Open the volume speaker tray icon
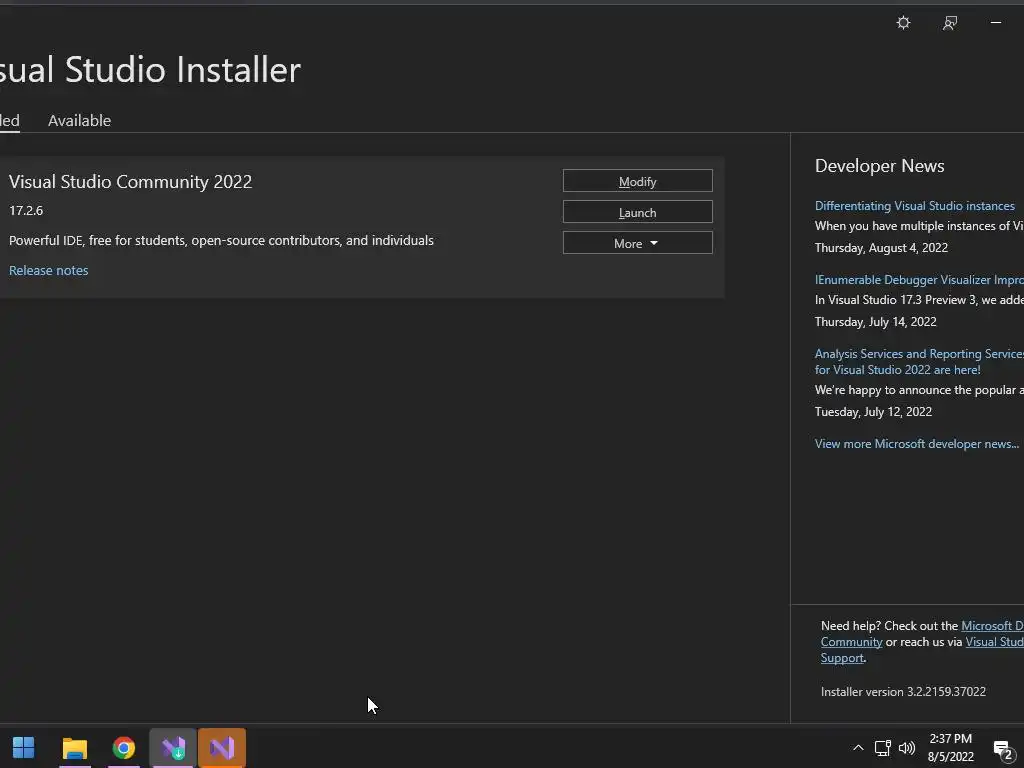The width and height of the screenshot is (1024, 768). 906,748
